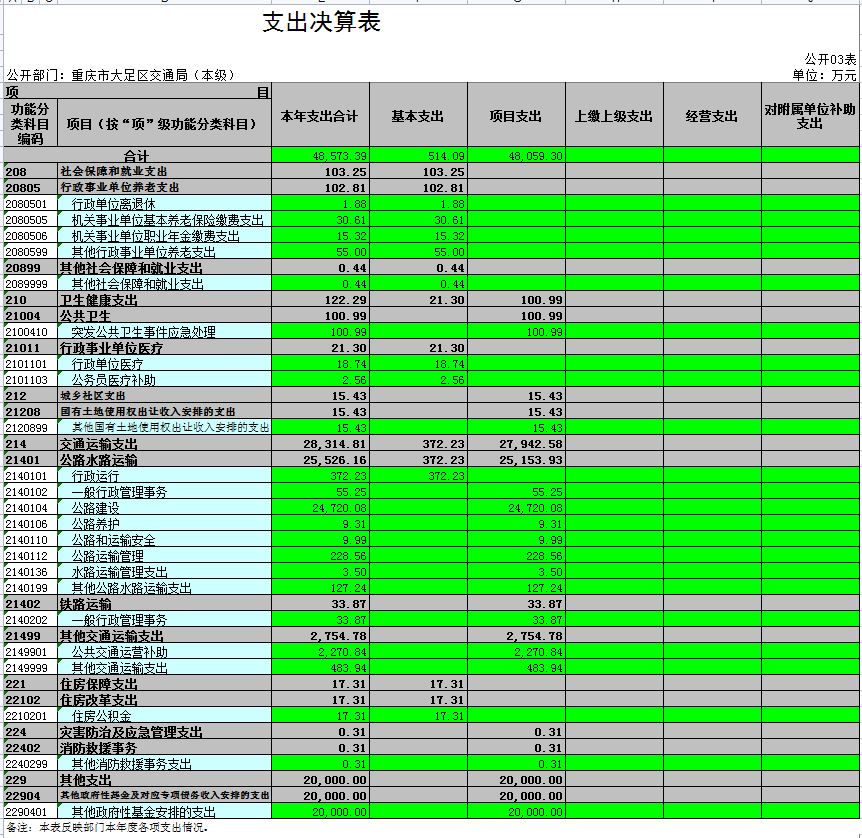
Task: Click the value 27,942.58
Action: click(531, 444)
